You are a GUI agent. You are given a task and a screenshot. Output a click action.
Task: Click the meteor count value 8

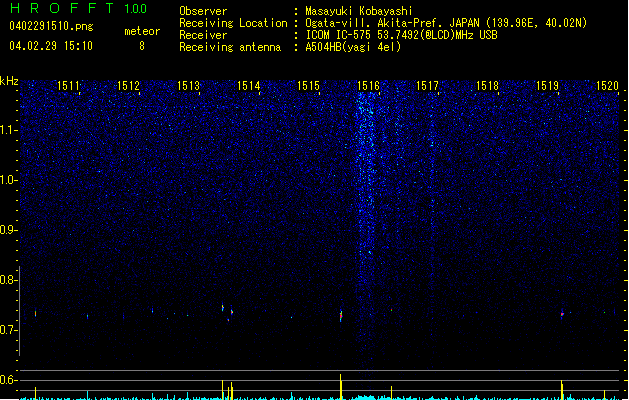[142, 46]
